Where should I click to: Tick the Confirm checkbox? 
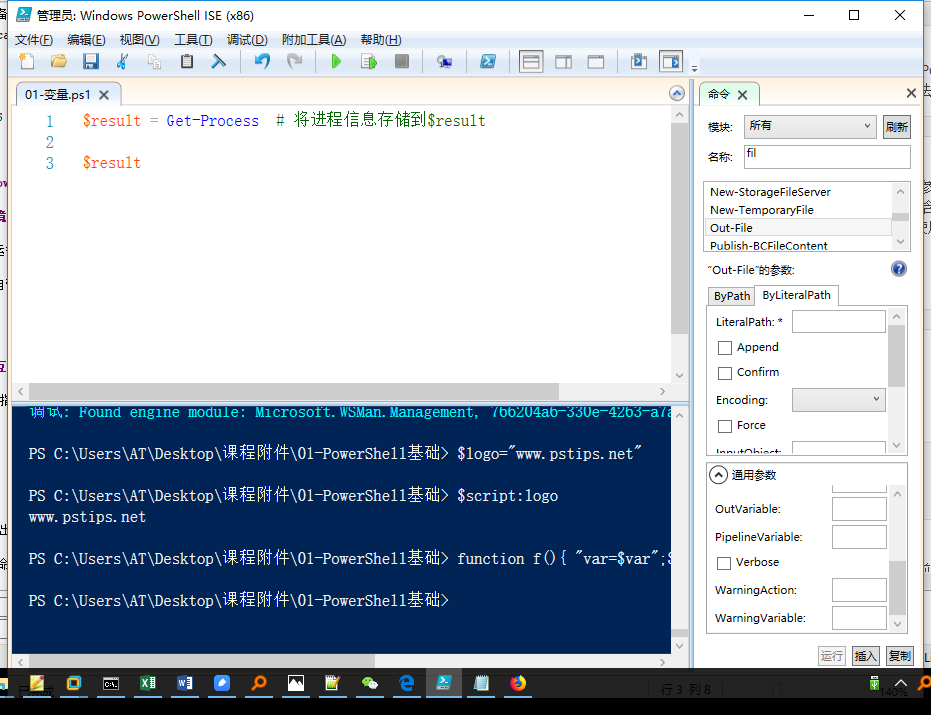pos(725,373)
